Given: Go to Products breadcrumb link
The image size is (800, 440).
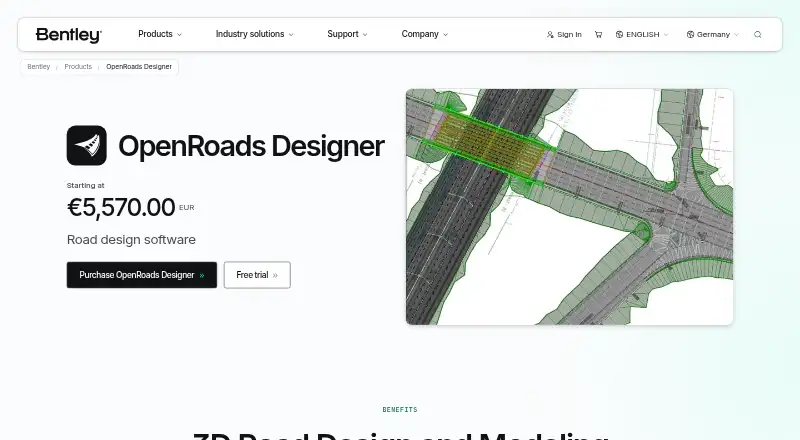Looking at the screenshot, I should pyautogui.click(x=78, y=67).
